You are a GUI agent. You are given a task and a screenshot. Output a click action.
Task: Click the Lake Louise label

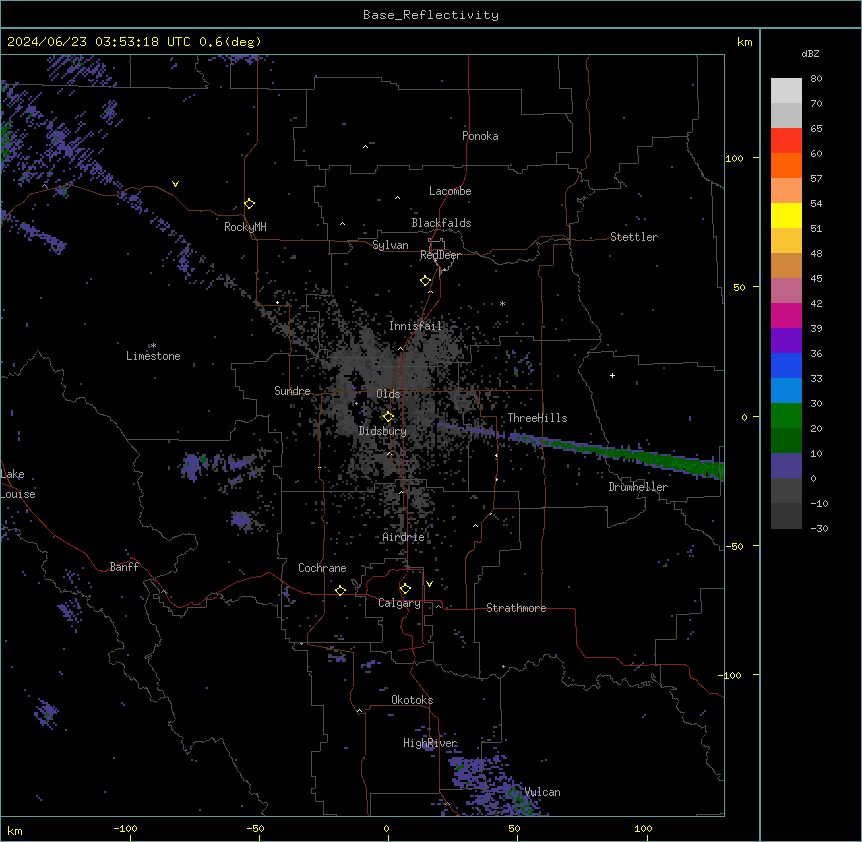tap(18, 484)
